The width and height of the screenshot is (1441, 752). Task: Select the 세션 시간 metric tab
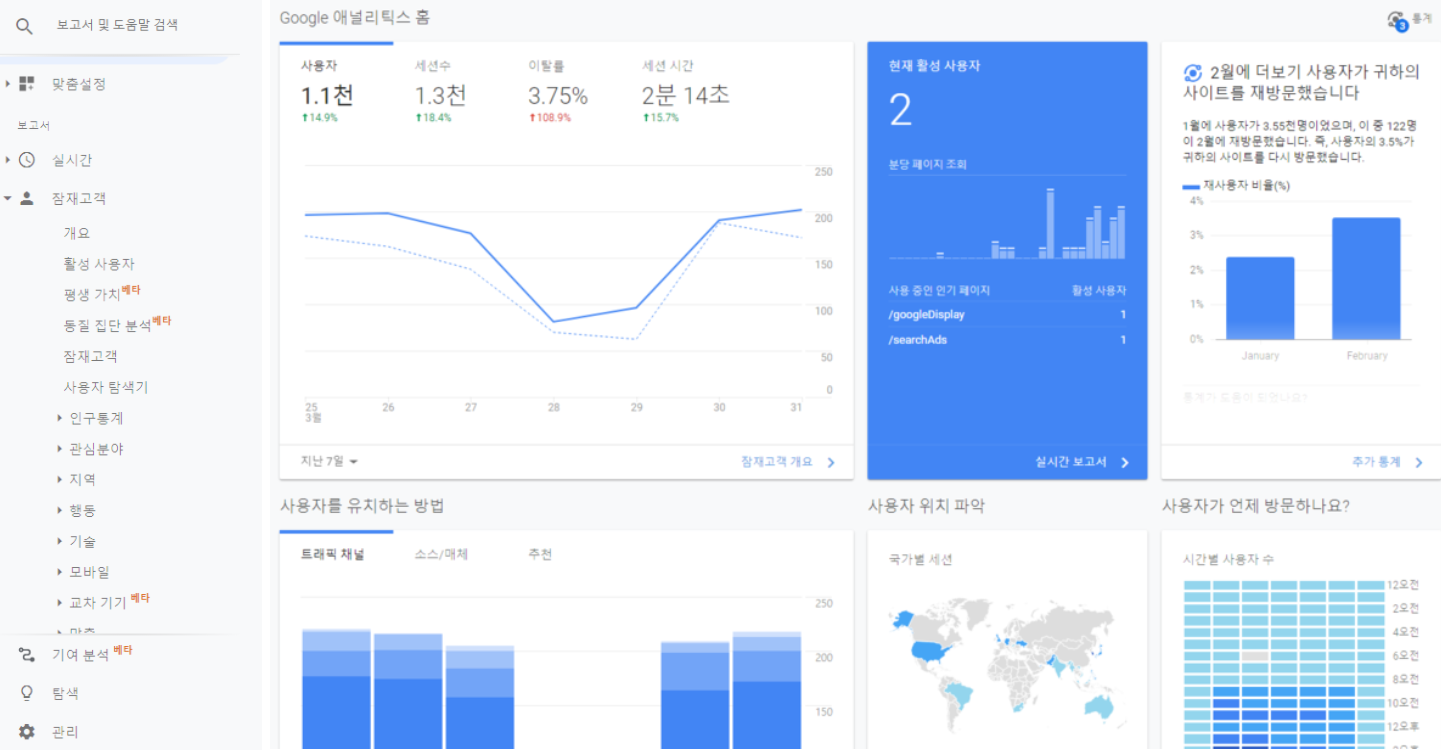coord(685,91)
